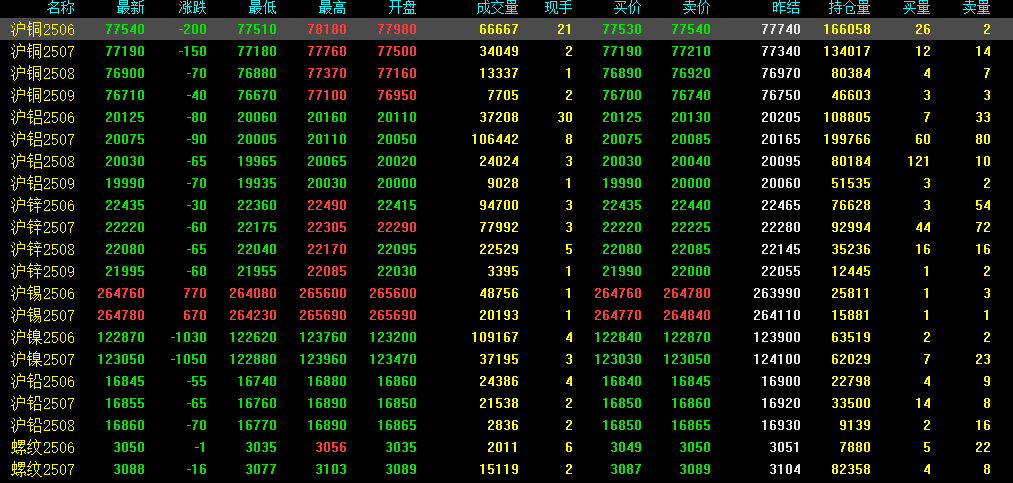
Task: Click the 卖量 column header
Action: click(977, 8)
